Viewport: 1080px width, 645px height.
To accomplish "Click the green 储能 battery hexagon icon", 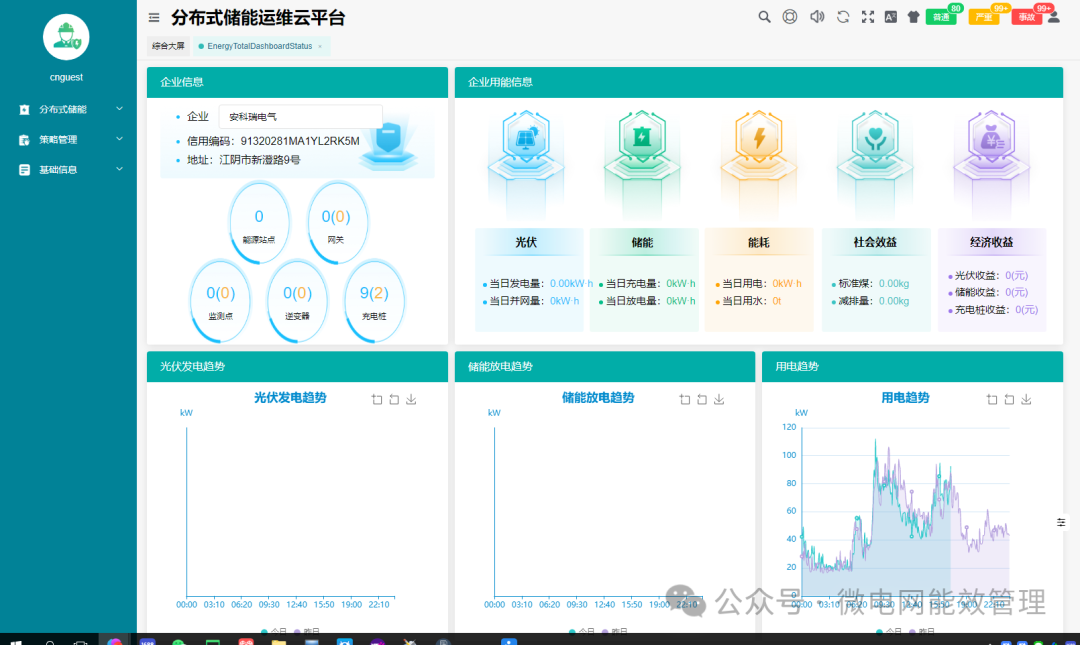I will [x=642, y=138].
